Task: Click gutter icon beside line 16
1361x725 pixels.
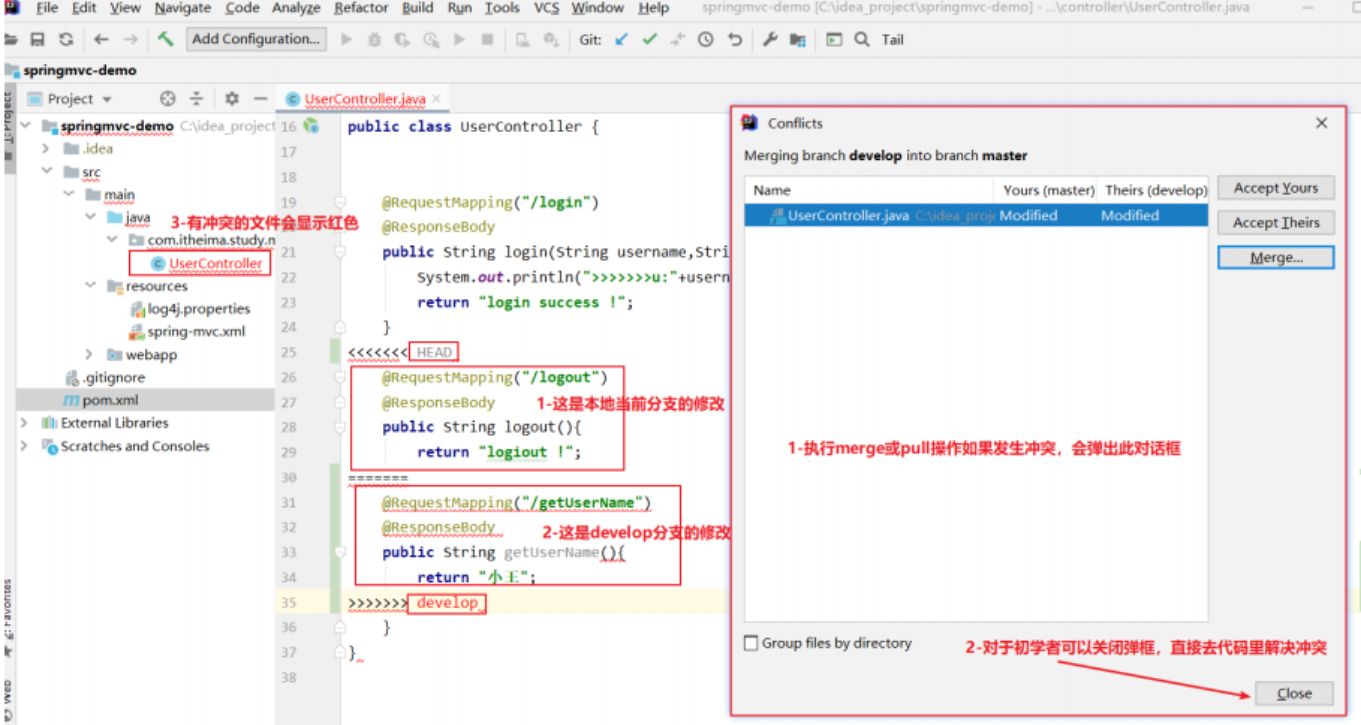Action: click(312, 126)
